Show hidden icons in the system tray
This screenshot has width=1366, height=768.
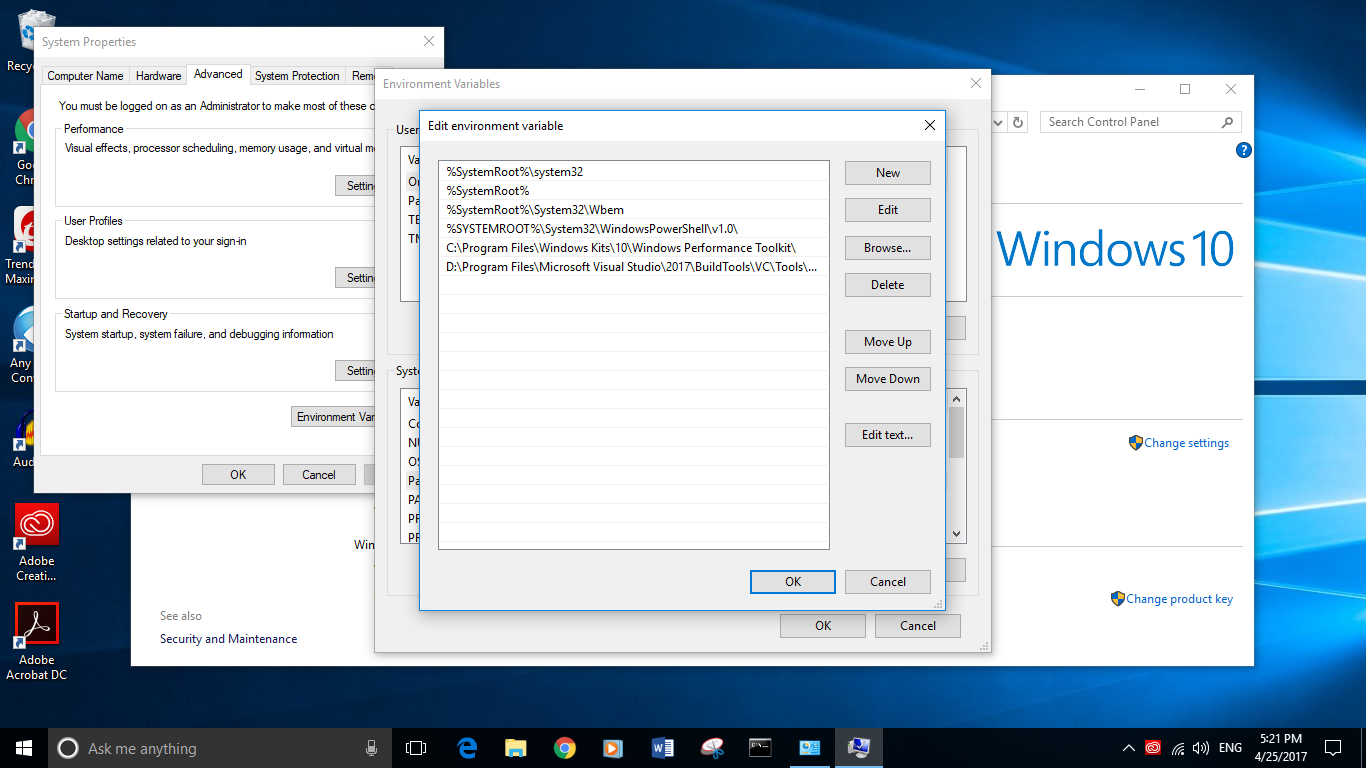coord(1128,747)
